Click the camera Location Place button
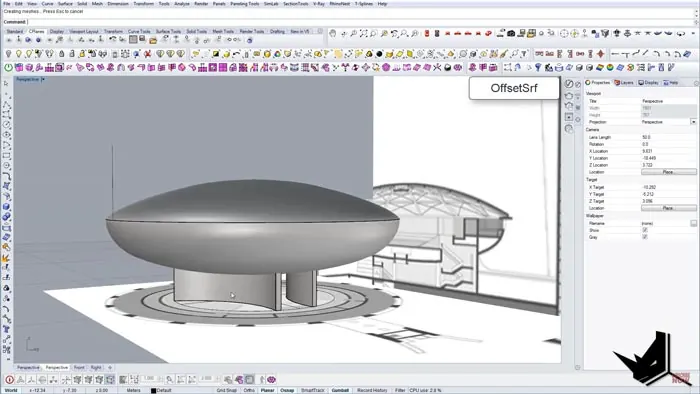700x394 pixels. tap(669, 172)
